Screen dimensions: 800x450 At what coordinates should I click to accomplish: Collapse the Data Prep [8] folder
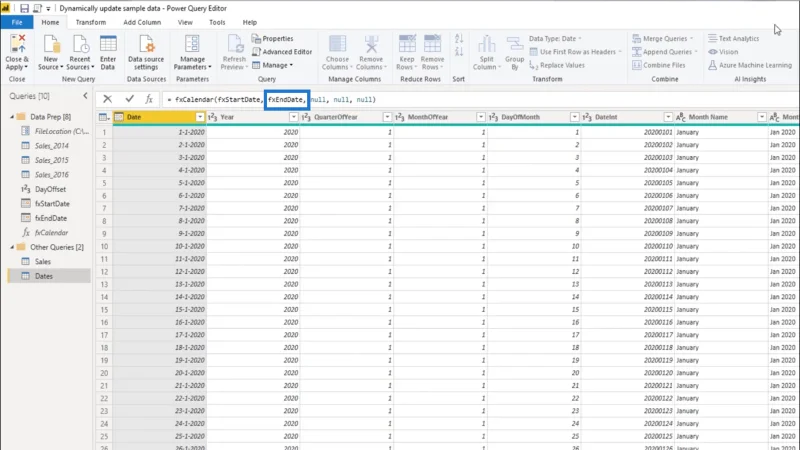(12, 117)
